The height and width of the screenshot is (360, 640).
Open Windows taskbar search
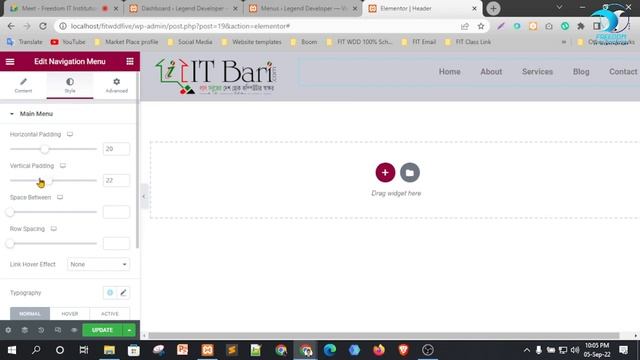click(x=36, y=350)
